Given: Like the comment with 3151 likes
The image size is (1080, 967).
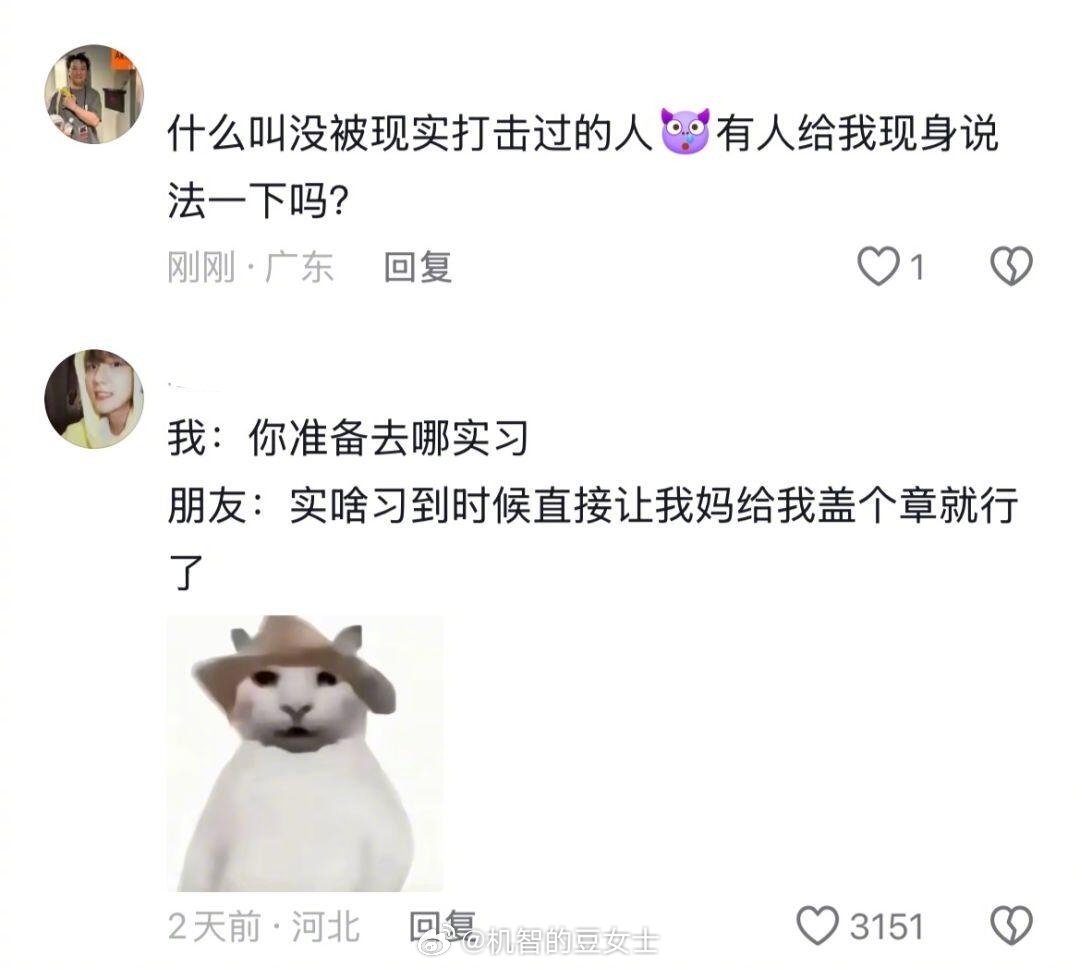Looking at the screenshot, I should click(818, 926).
